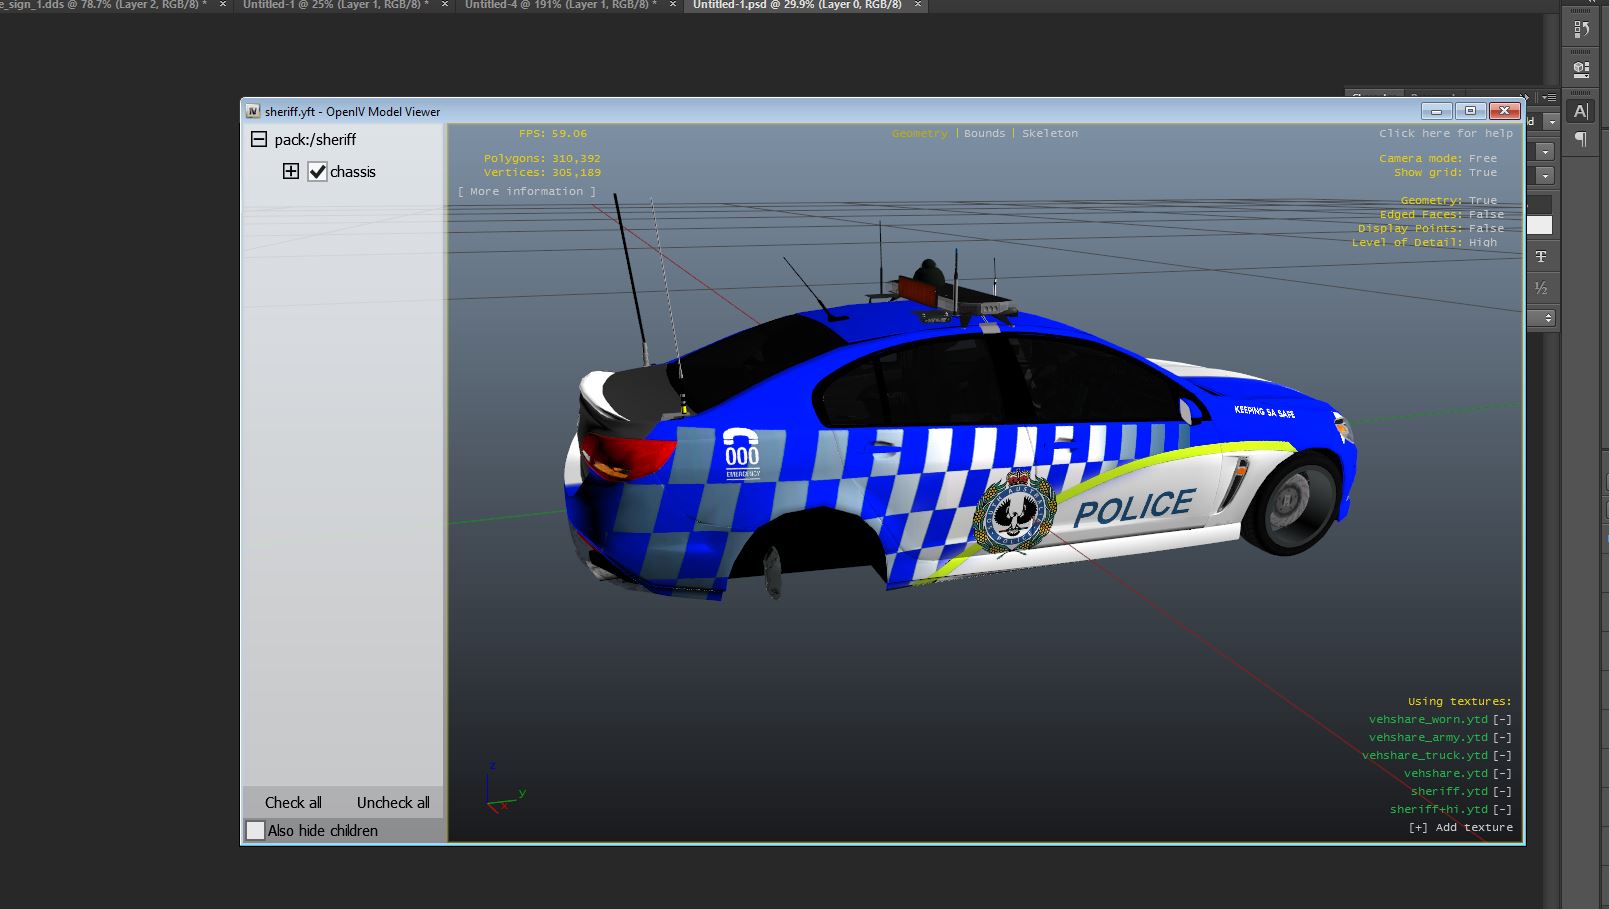Remove the vehshare_worn.ytd texture

click(1502, 719)
